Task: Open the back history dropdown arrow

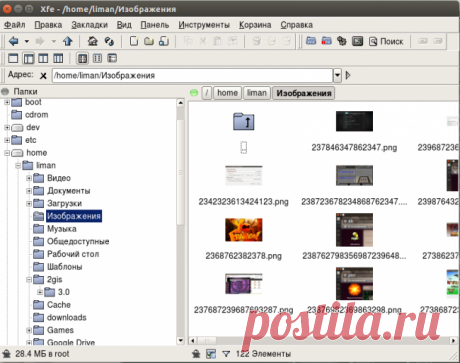Action: click(x=27, y=41)
